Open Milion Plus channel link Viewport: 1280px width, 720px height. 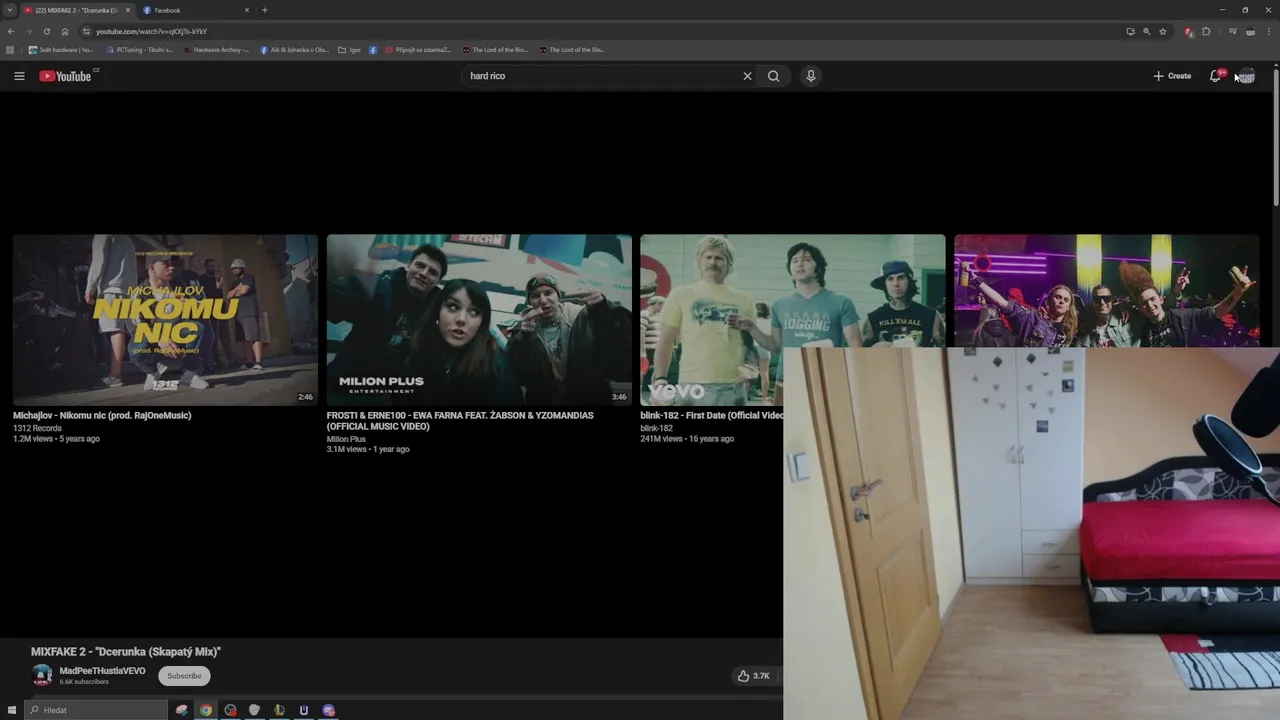click(x=346, y=439)
